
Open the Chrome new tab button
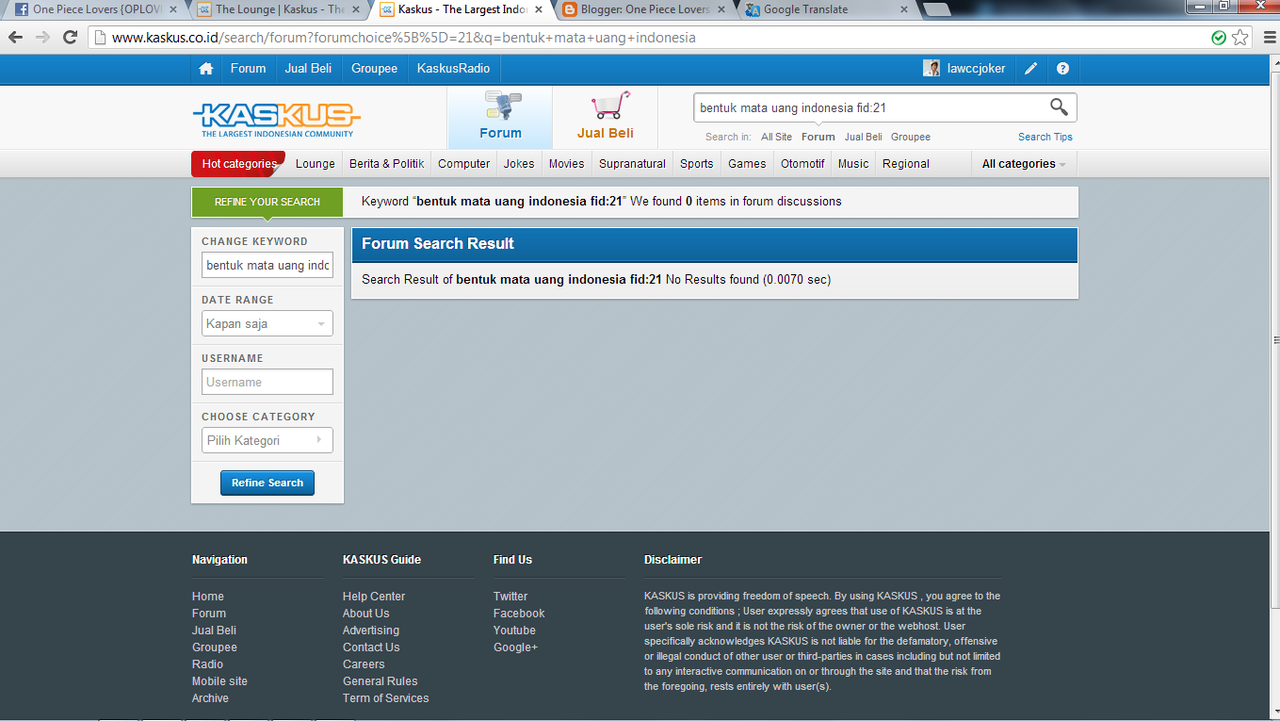click(x=936, y=10)
